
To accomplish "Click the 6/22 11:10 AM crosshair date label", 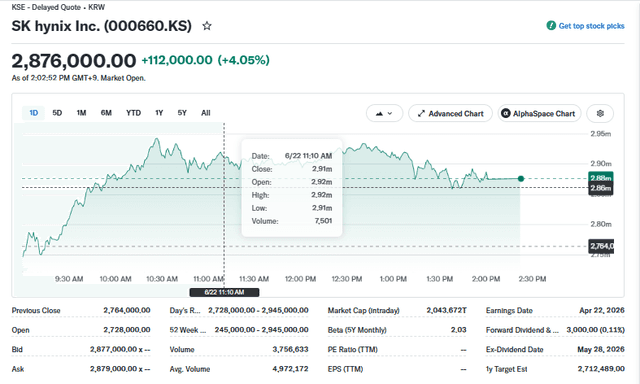I will click(x=224, y=292).
